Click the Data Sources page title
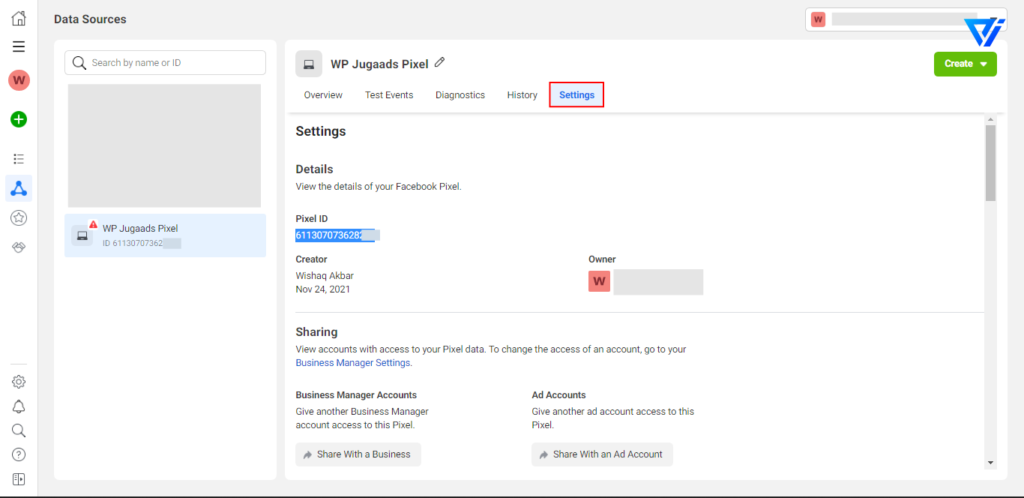This screenshot has height=498, width=1024. point(90,20)
